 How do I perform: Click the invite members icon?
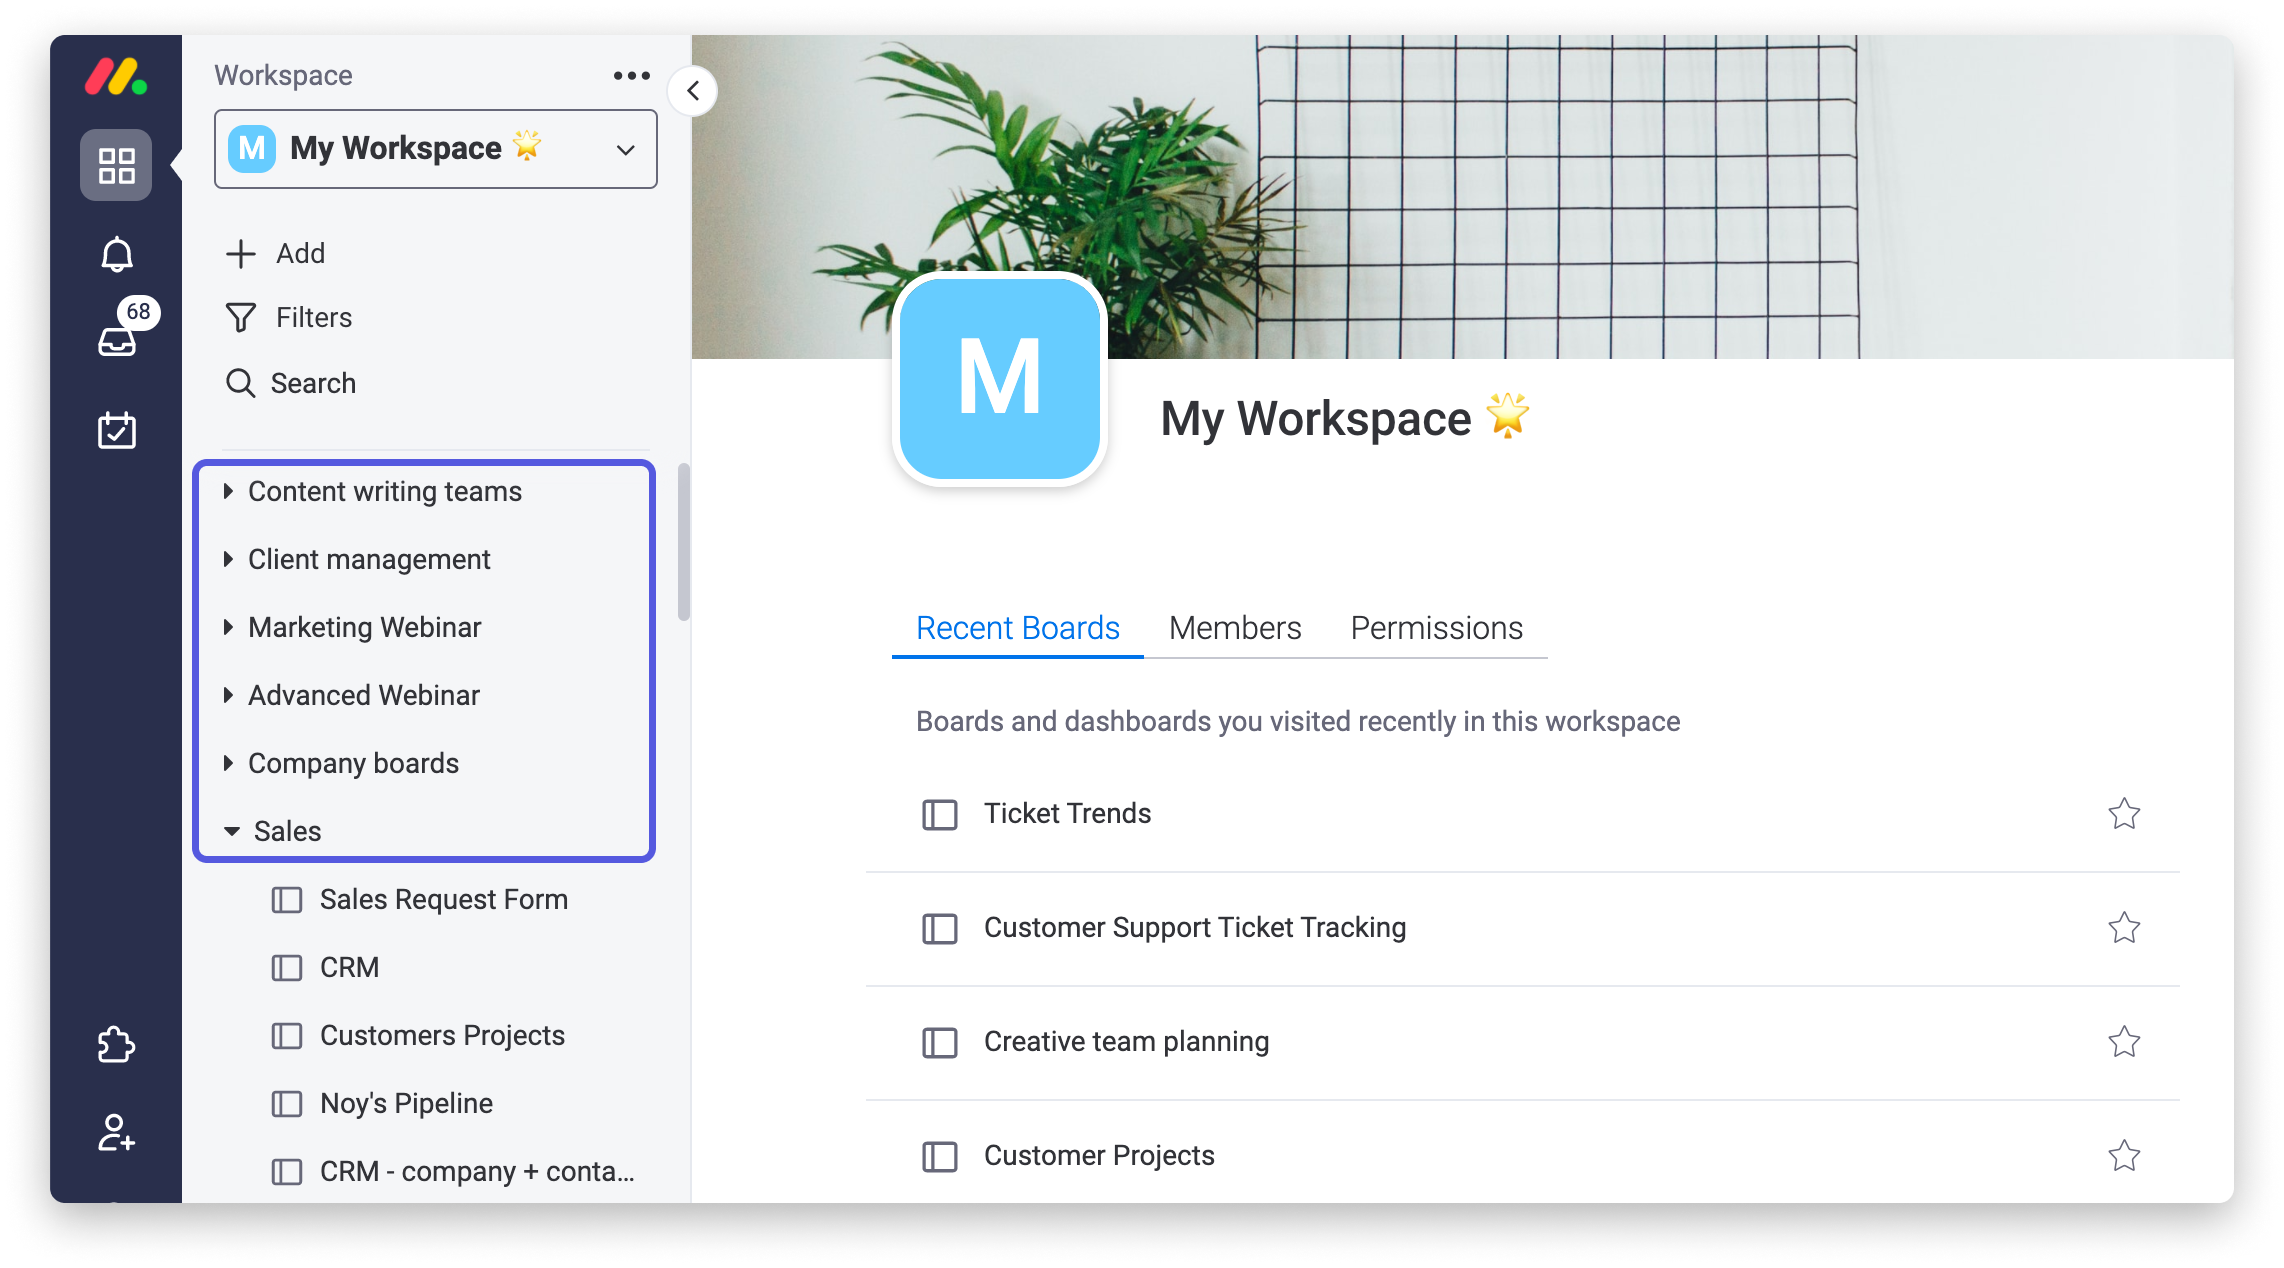point(116,1133)
